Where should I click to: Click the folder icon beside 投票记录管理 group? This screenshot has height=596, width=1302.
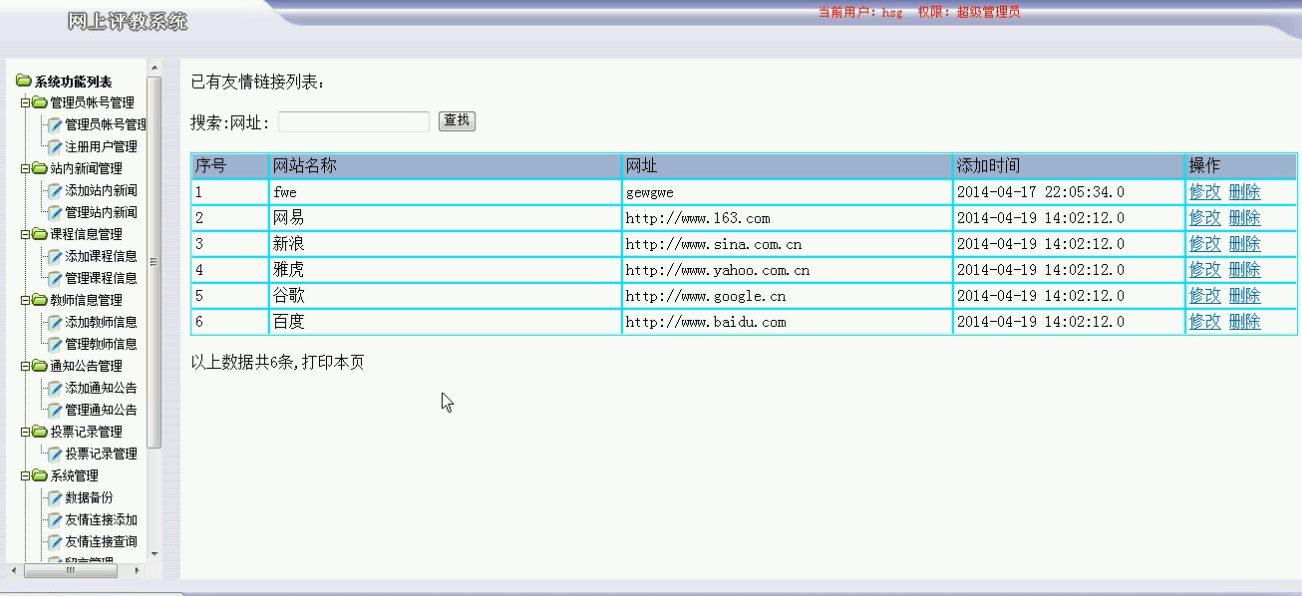tap(40, 432)
